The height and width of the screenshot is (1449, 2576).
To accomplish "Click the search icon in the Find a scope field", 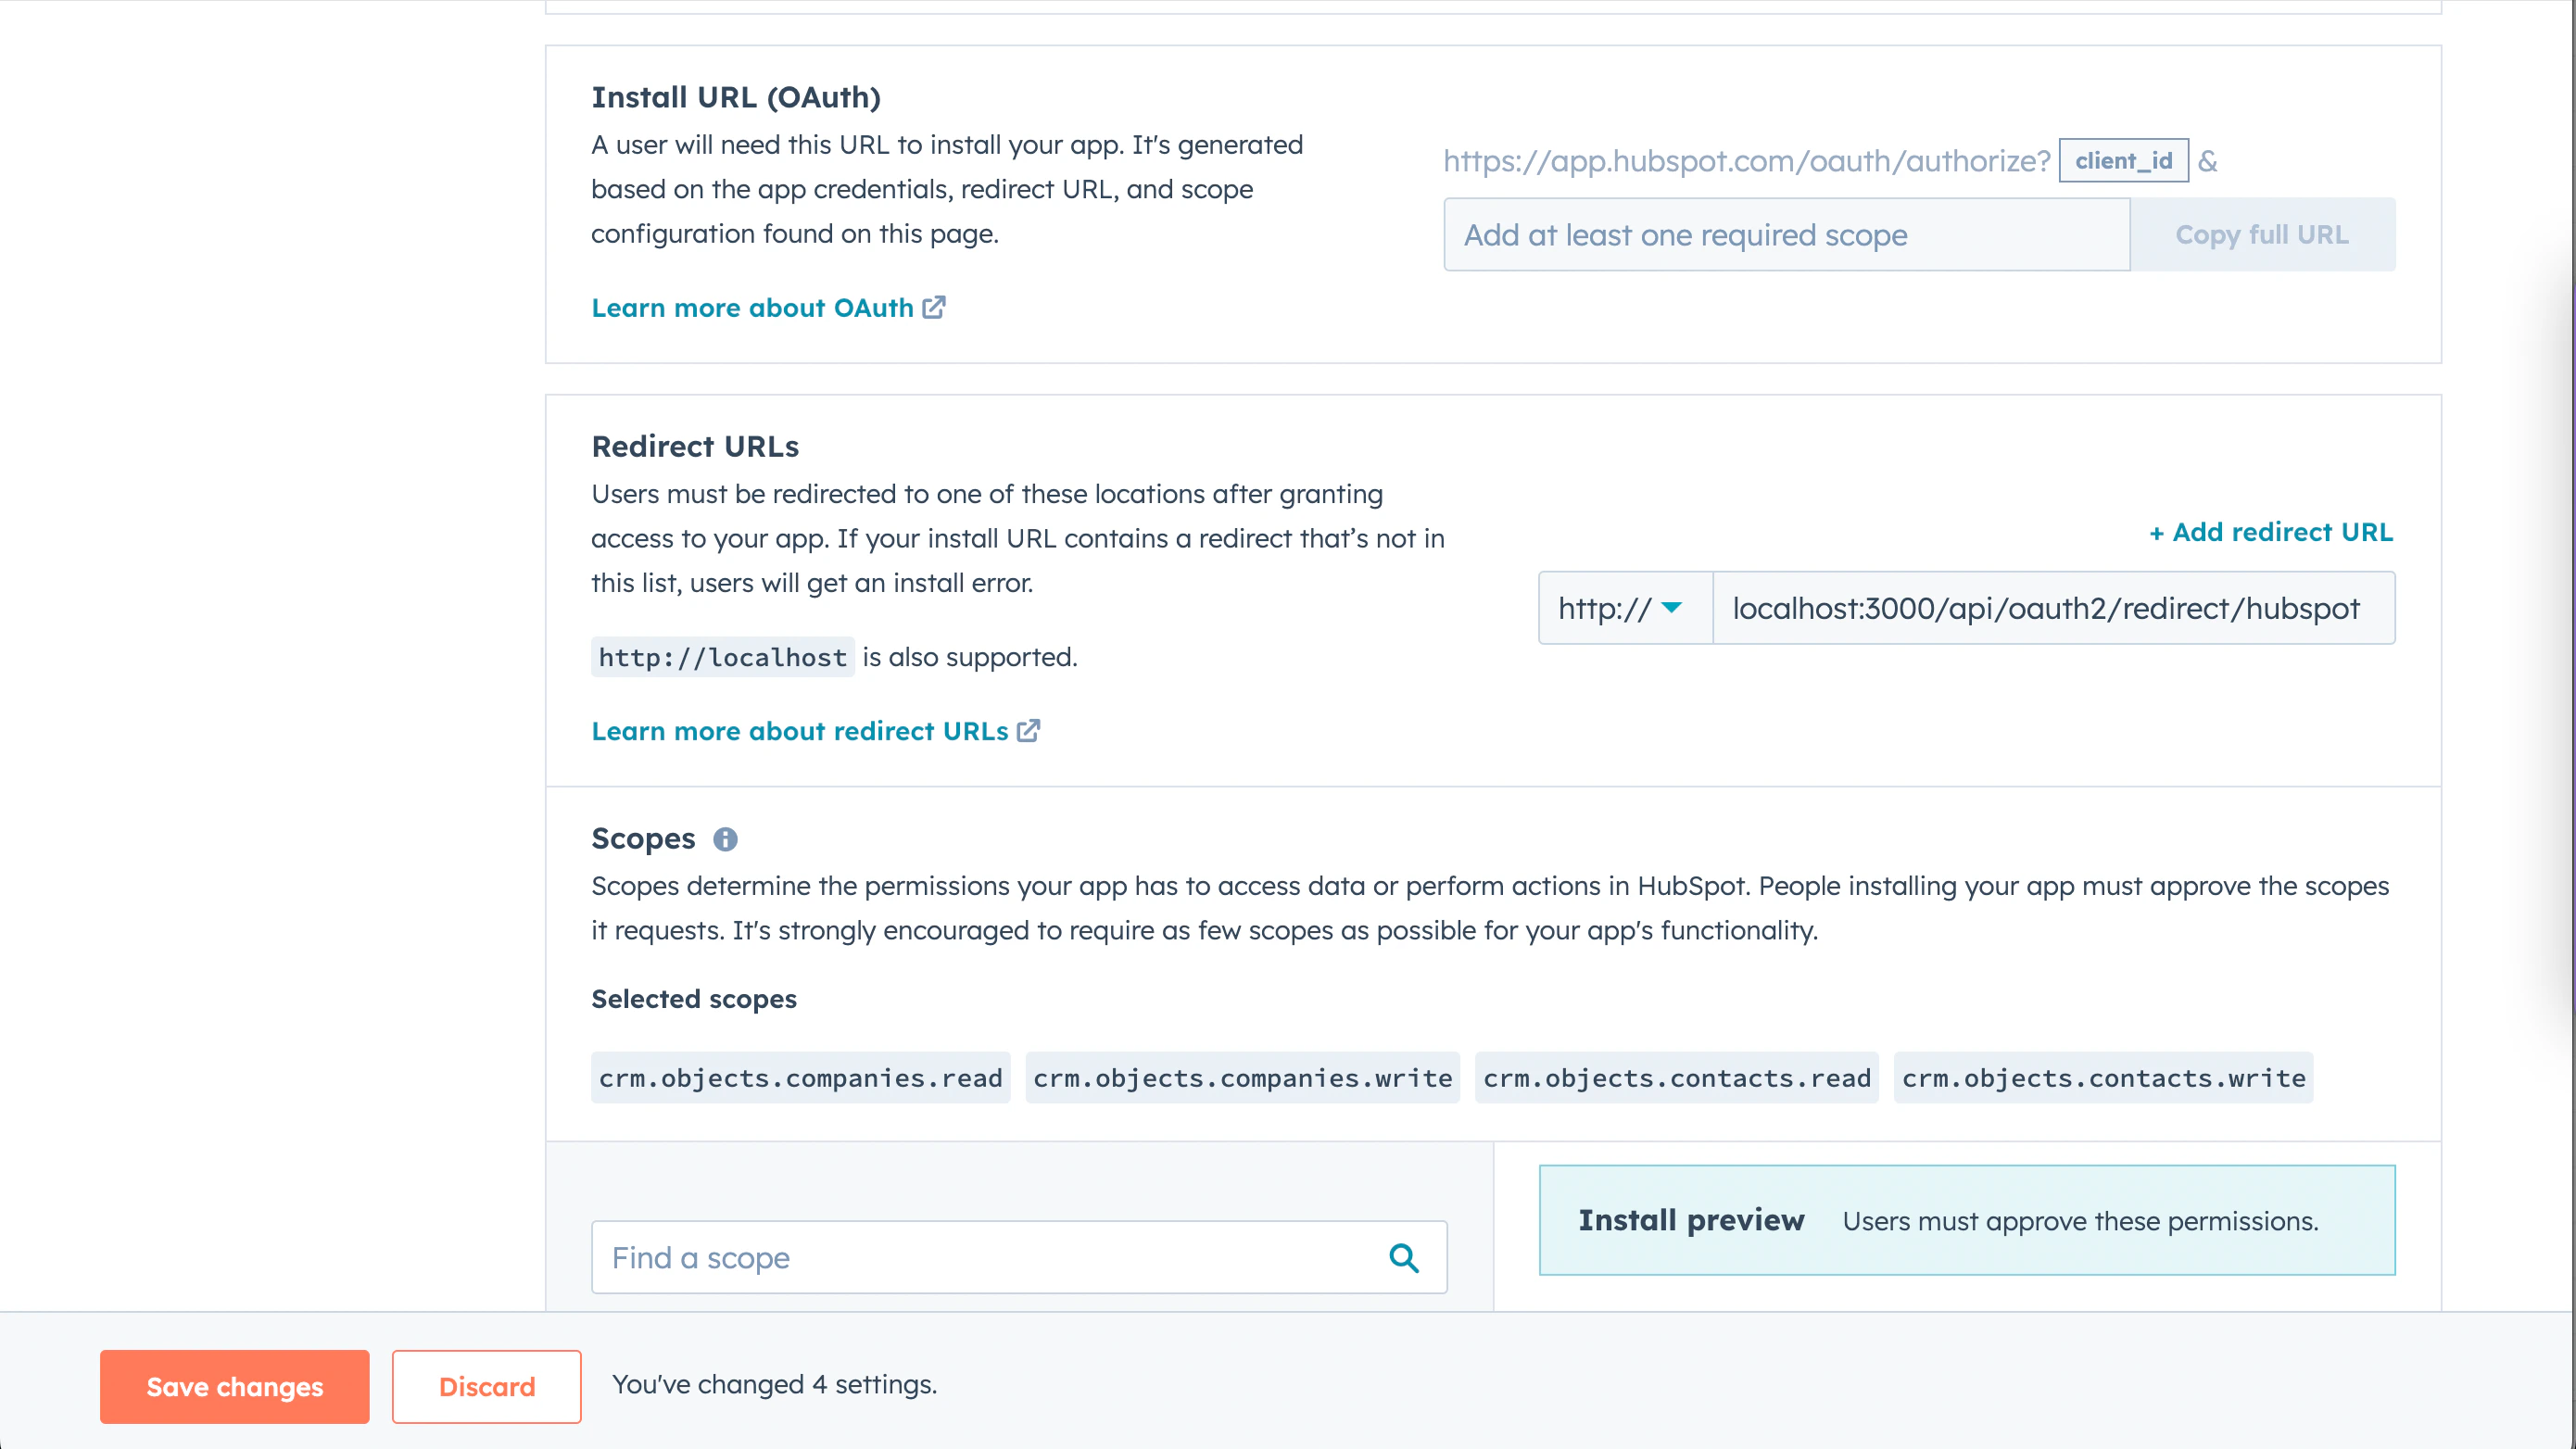I will 1404,1258.
